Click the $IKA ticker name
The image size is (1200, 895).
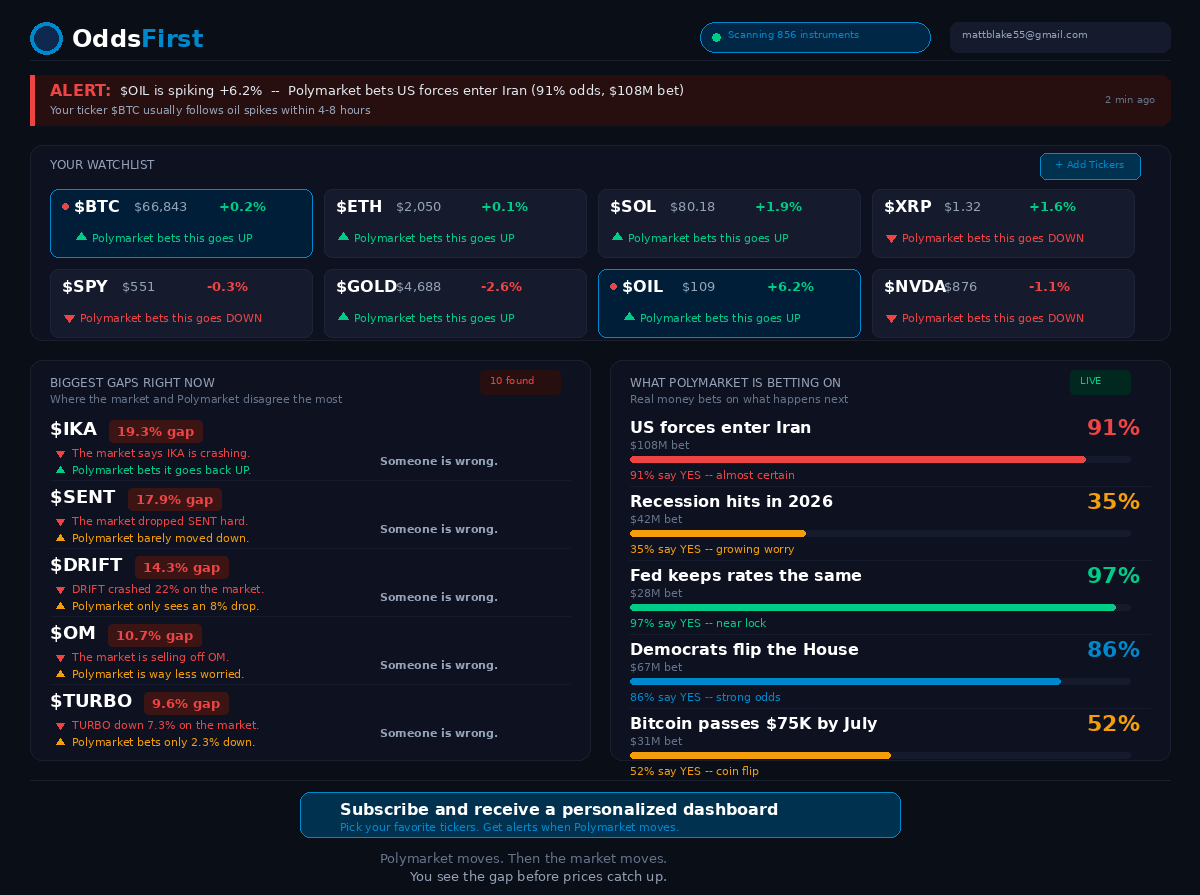coord(73,430)
